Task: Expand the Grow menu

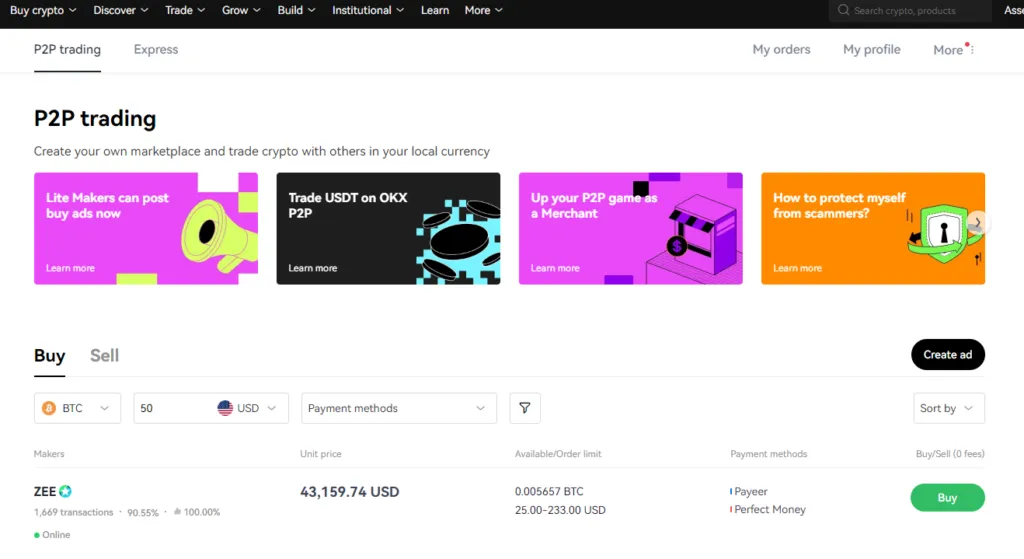Action: [241, 10]
